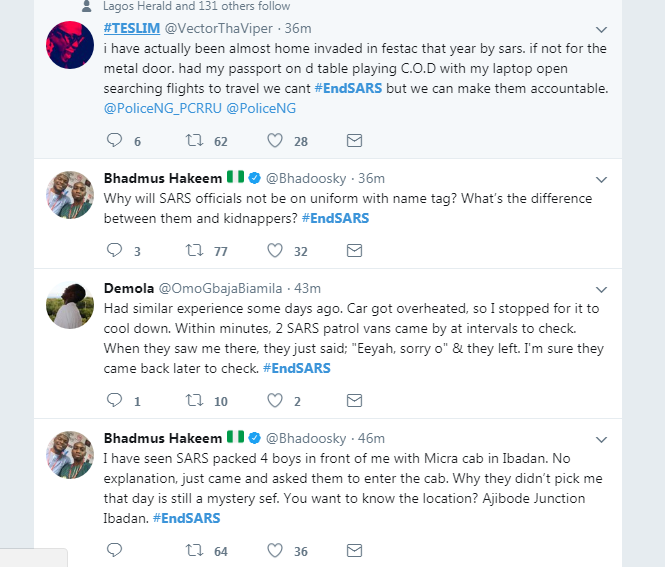Like Bhadmus Hakeem's uniform name tag tweet
Viewport: 665px width, 567px height.
273,250
